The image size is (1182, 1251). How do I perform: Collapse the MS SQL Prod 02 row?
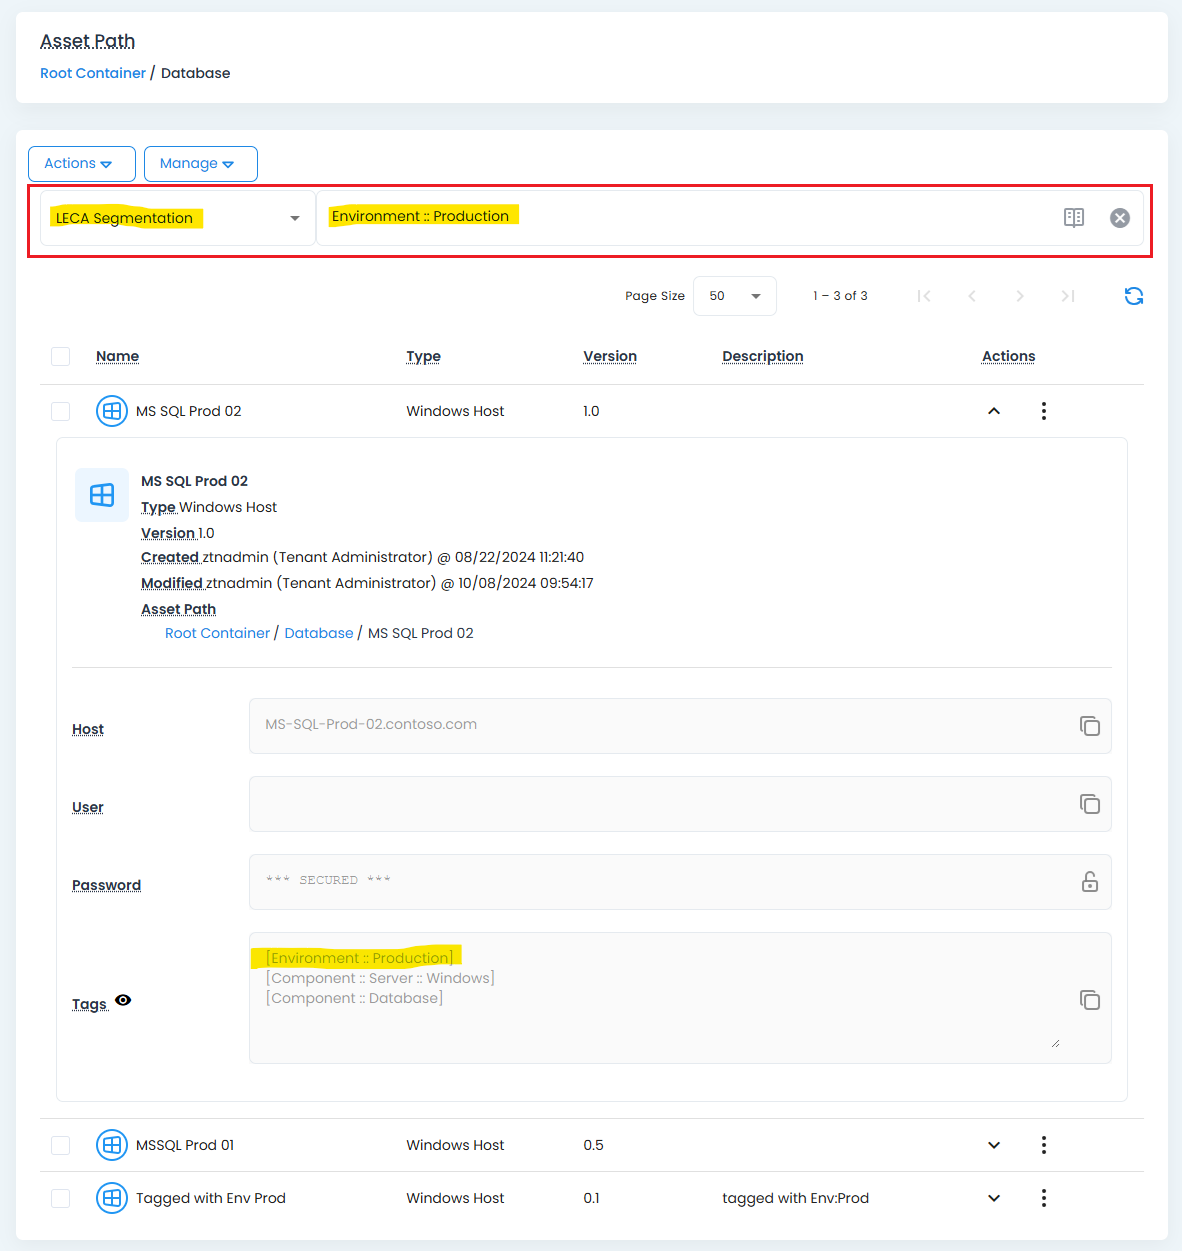pos(993,411)
